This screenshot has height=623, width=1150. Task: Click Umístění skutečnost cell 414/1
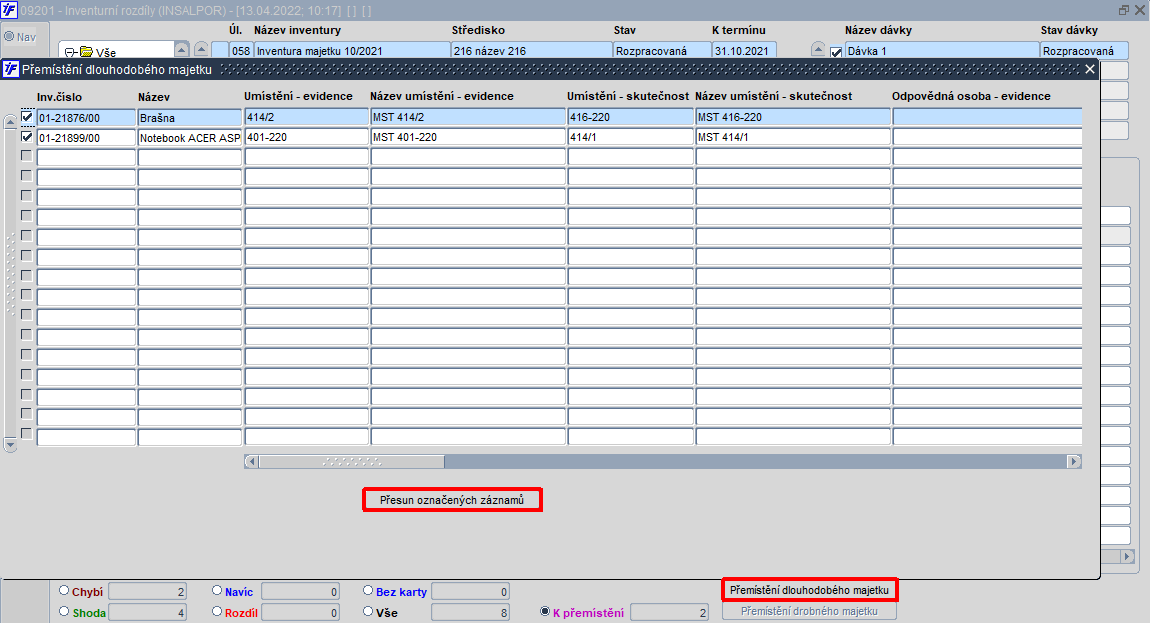point(630,136)
